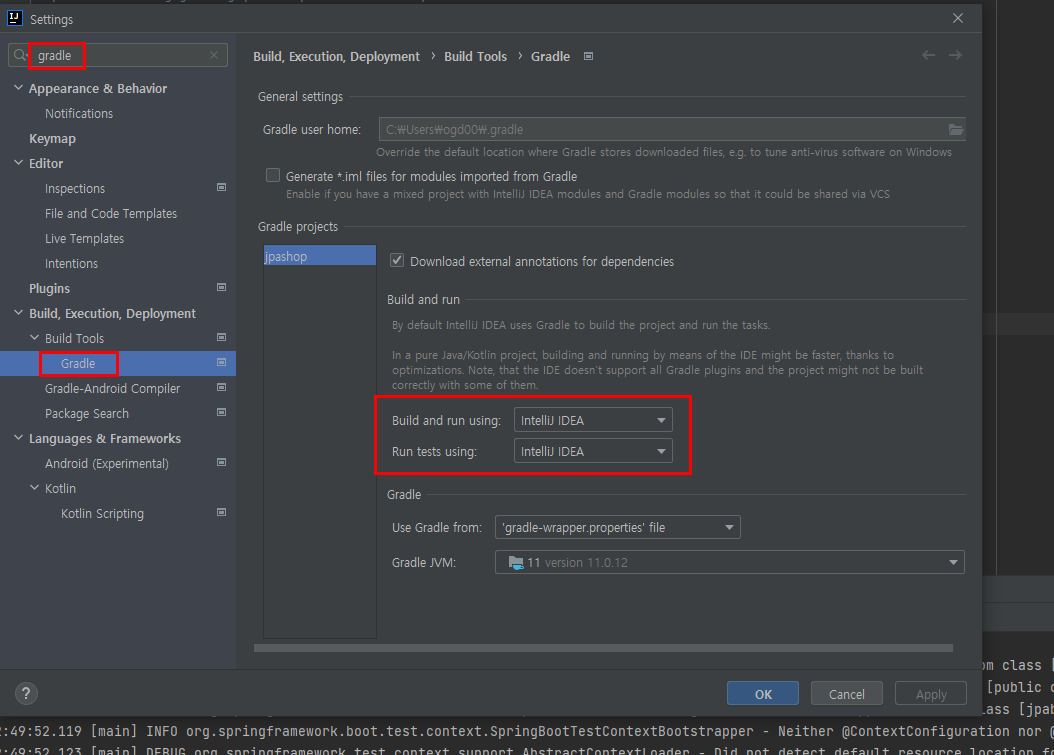
Task: Click into the settings search field
Action: [x=118, y=55]
